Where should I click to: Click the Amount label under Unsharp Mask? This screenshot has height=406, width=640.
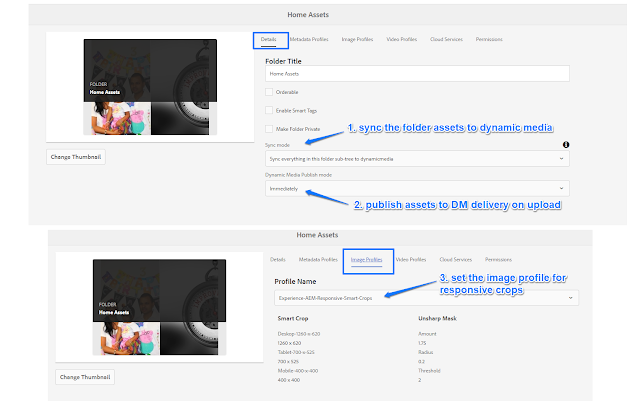[427, 334]
